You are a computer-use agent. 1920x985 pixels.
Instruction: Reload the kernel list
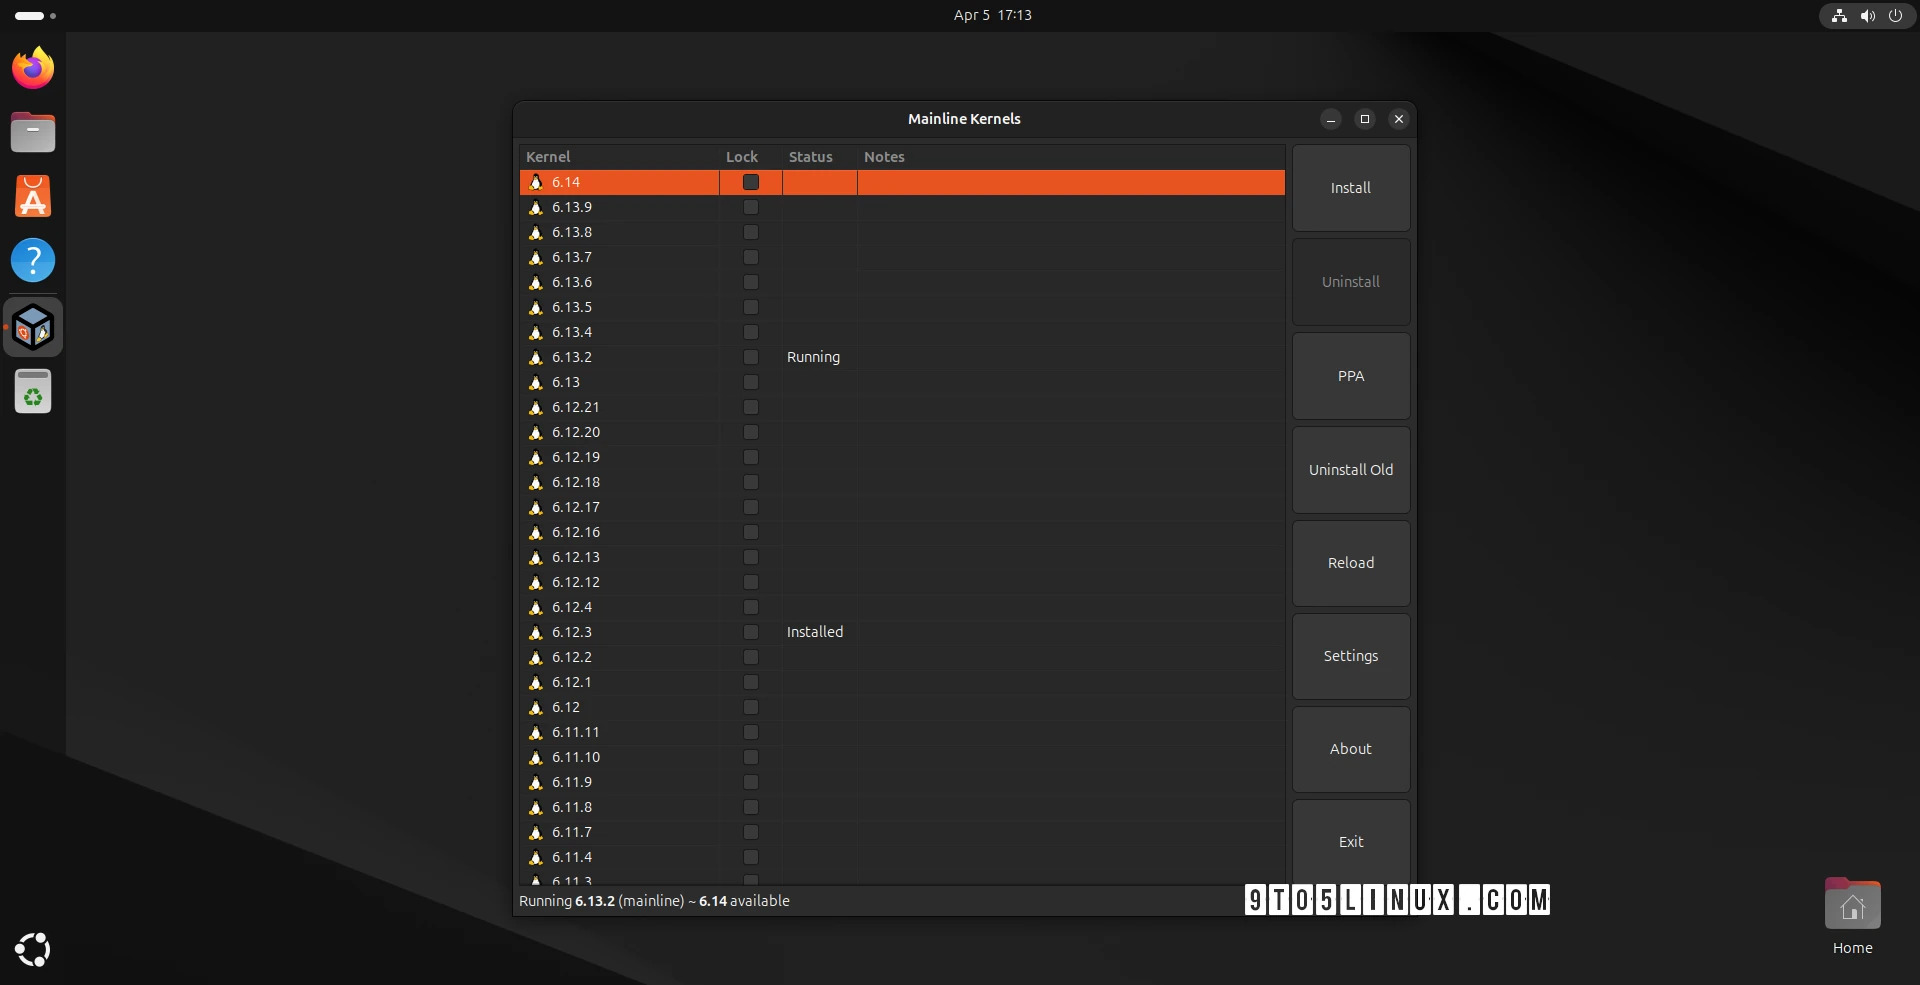point(1351,563)
